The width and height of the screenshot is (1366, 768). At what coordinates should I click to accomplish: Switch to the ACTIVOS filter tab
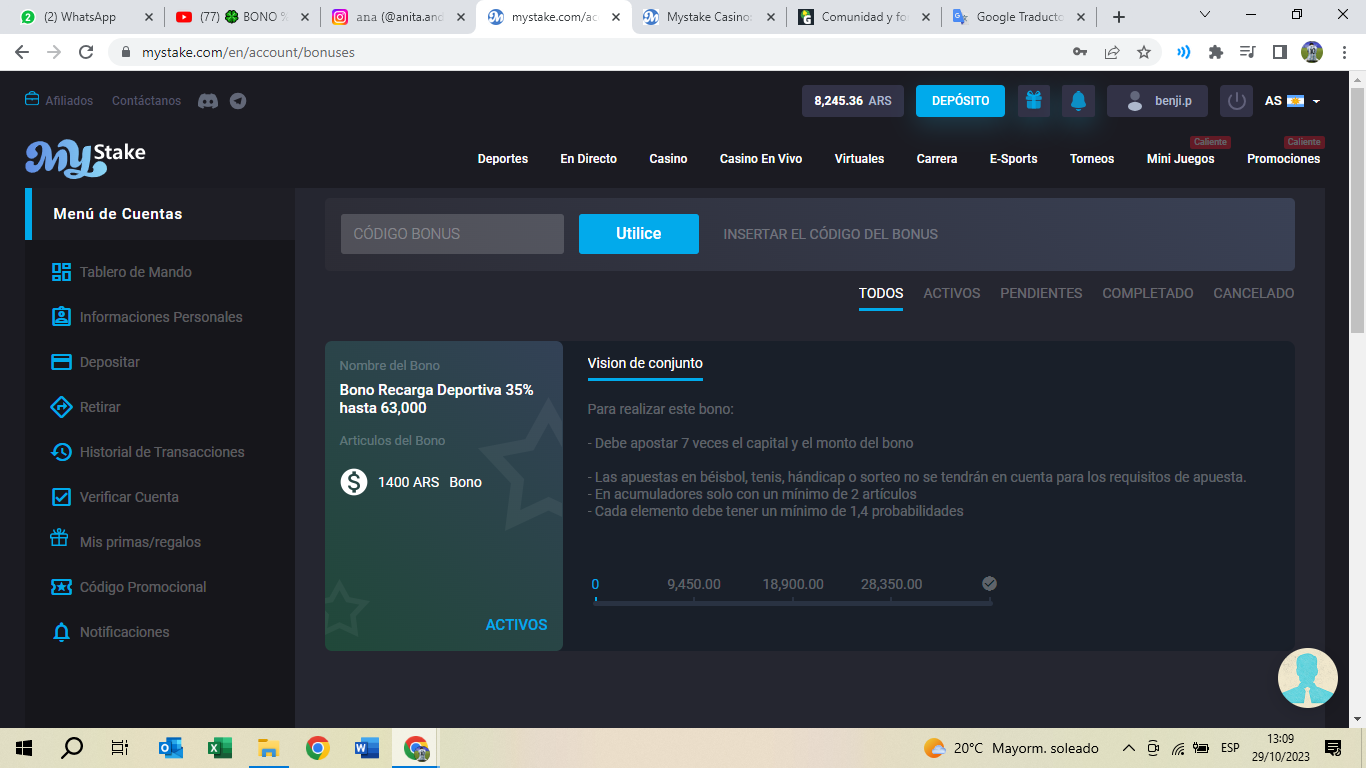click(x=951, y=293)
